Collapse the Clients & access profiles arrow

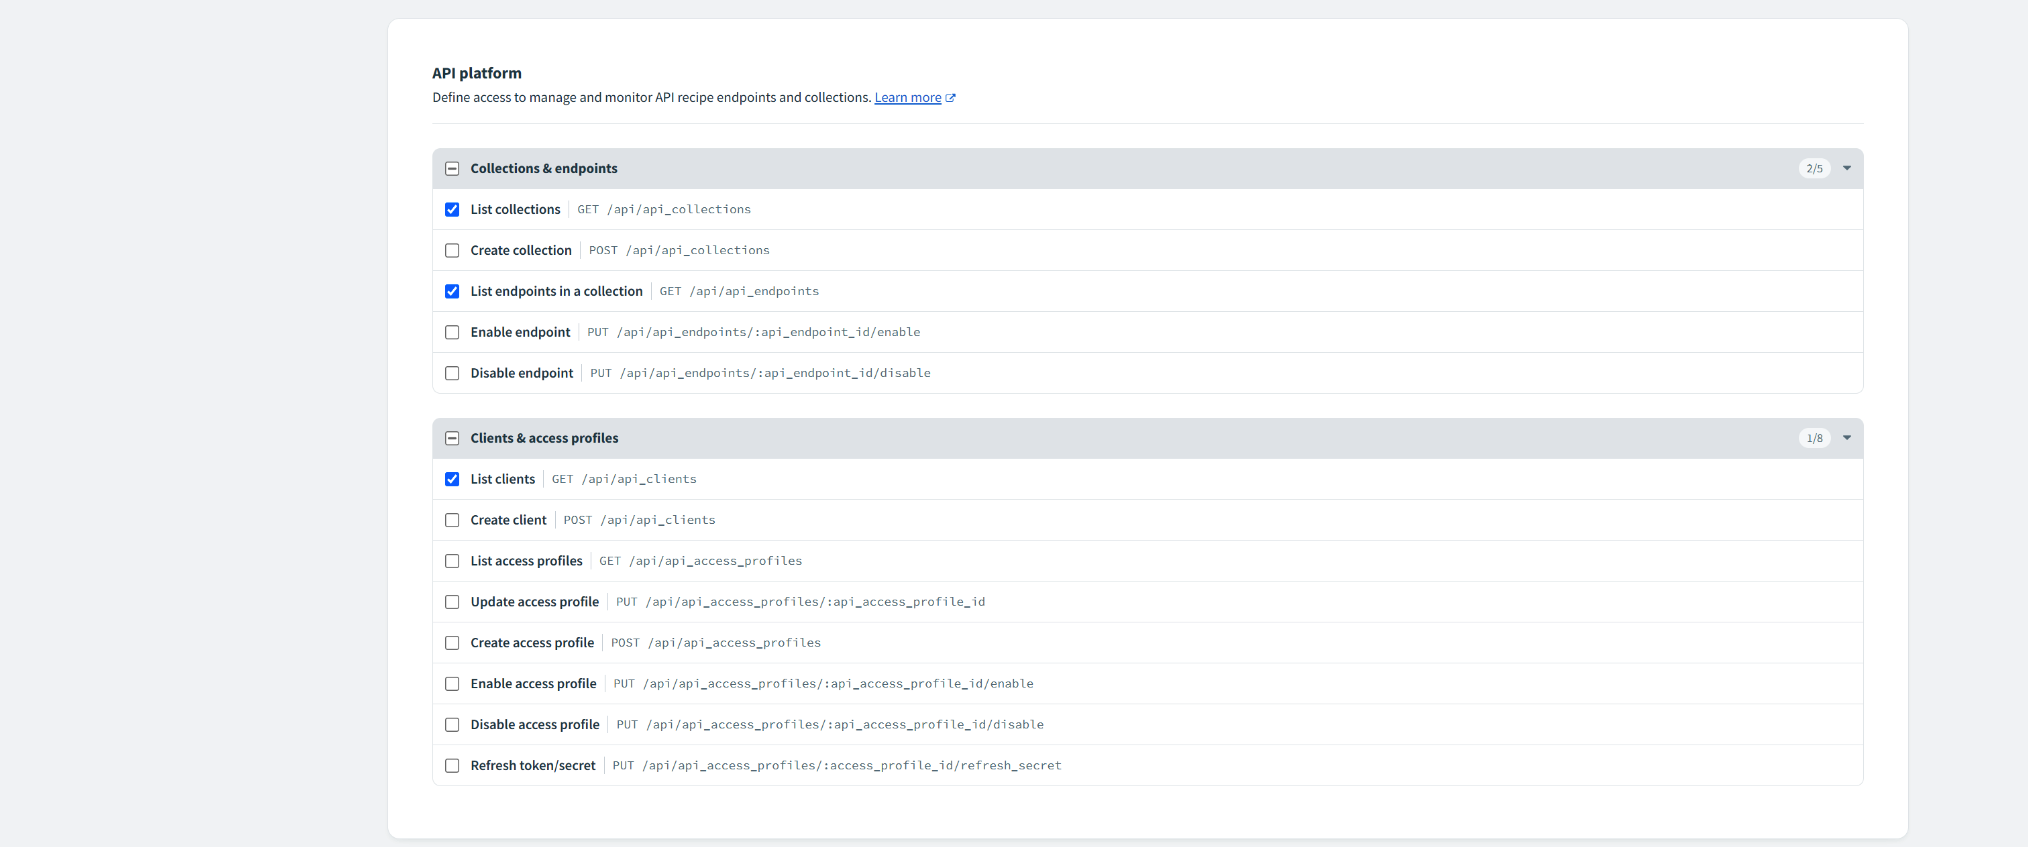click(x=1847, y=438)
